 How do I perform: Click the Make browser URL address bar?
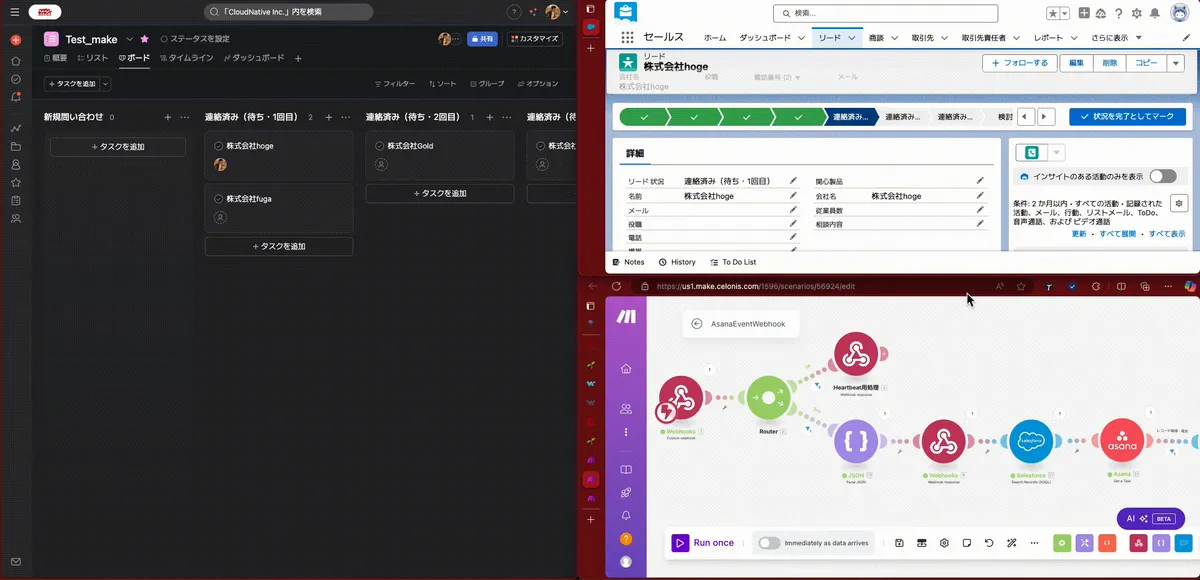click(810, 286)
